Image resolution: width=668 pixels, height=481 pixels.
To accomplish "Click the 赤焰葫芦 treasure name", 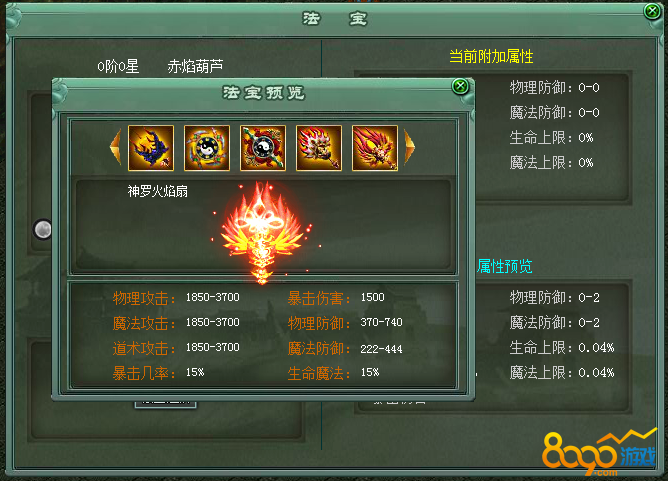I will [195, 66].
